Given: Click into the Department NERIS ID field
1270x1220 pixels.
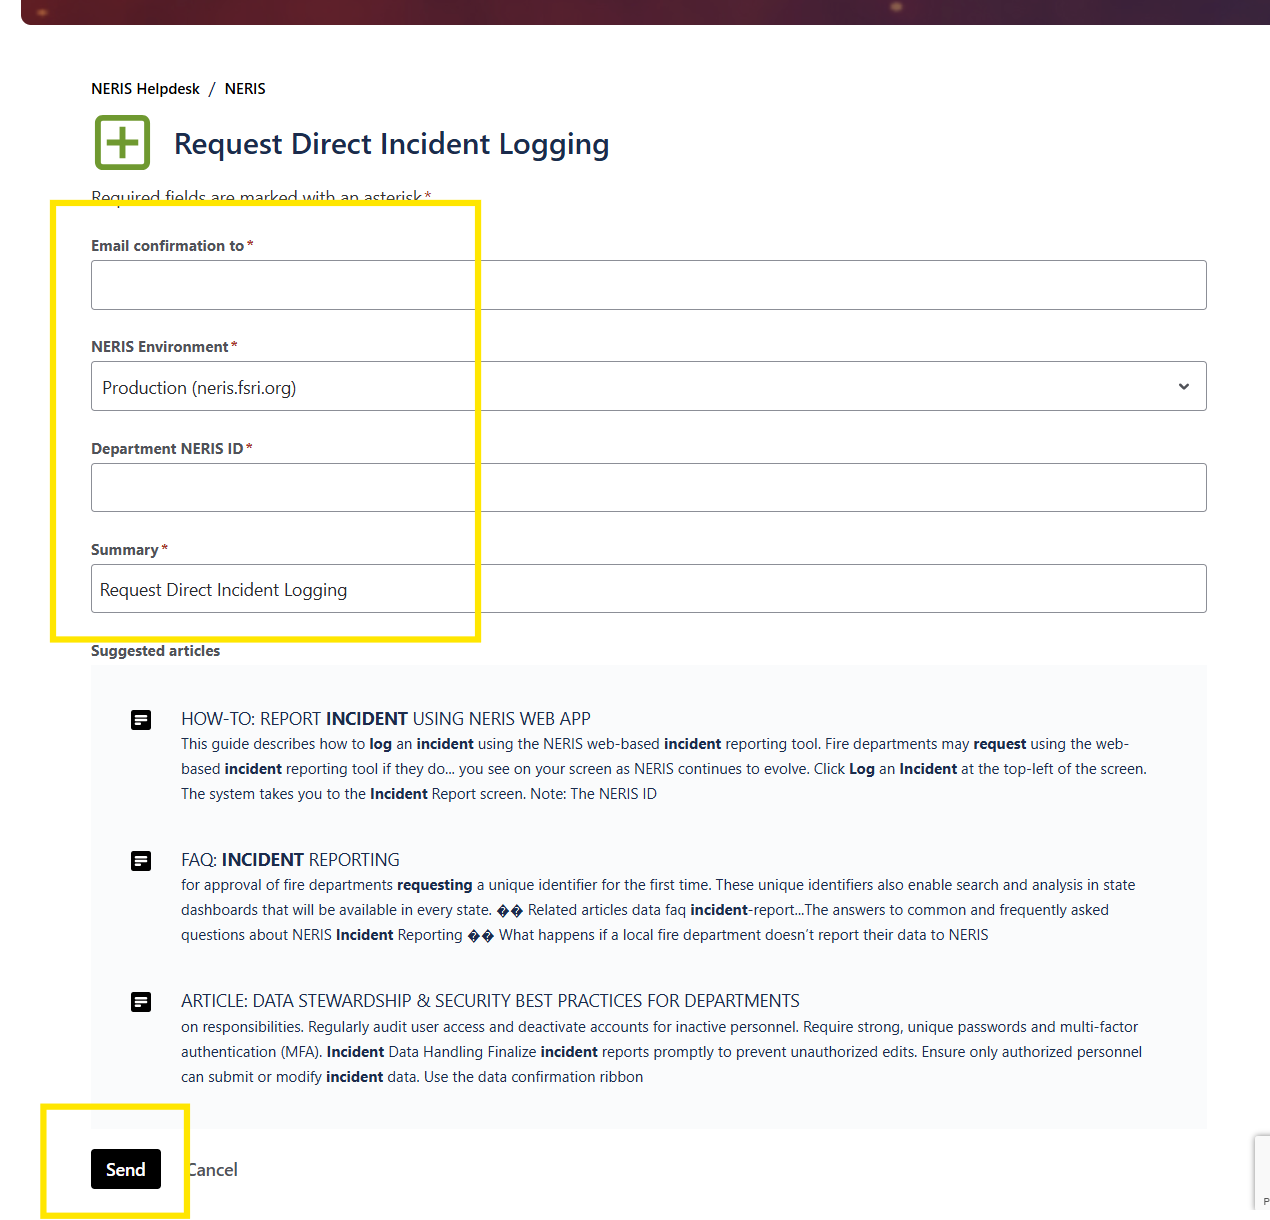Looking at the screenshot, I should click(648, 488).
